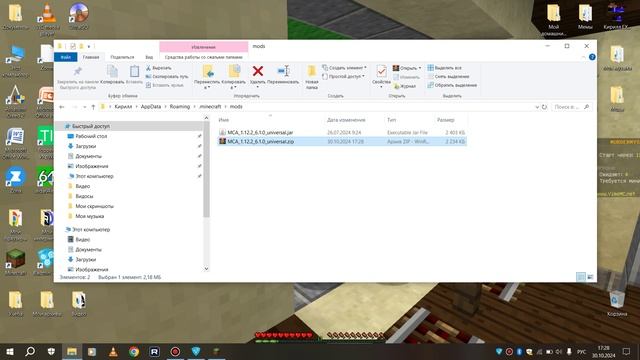Click Скопировать путь in the ribbon
Viewport: 640px width, 360px height.
pos(167,76)
